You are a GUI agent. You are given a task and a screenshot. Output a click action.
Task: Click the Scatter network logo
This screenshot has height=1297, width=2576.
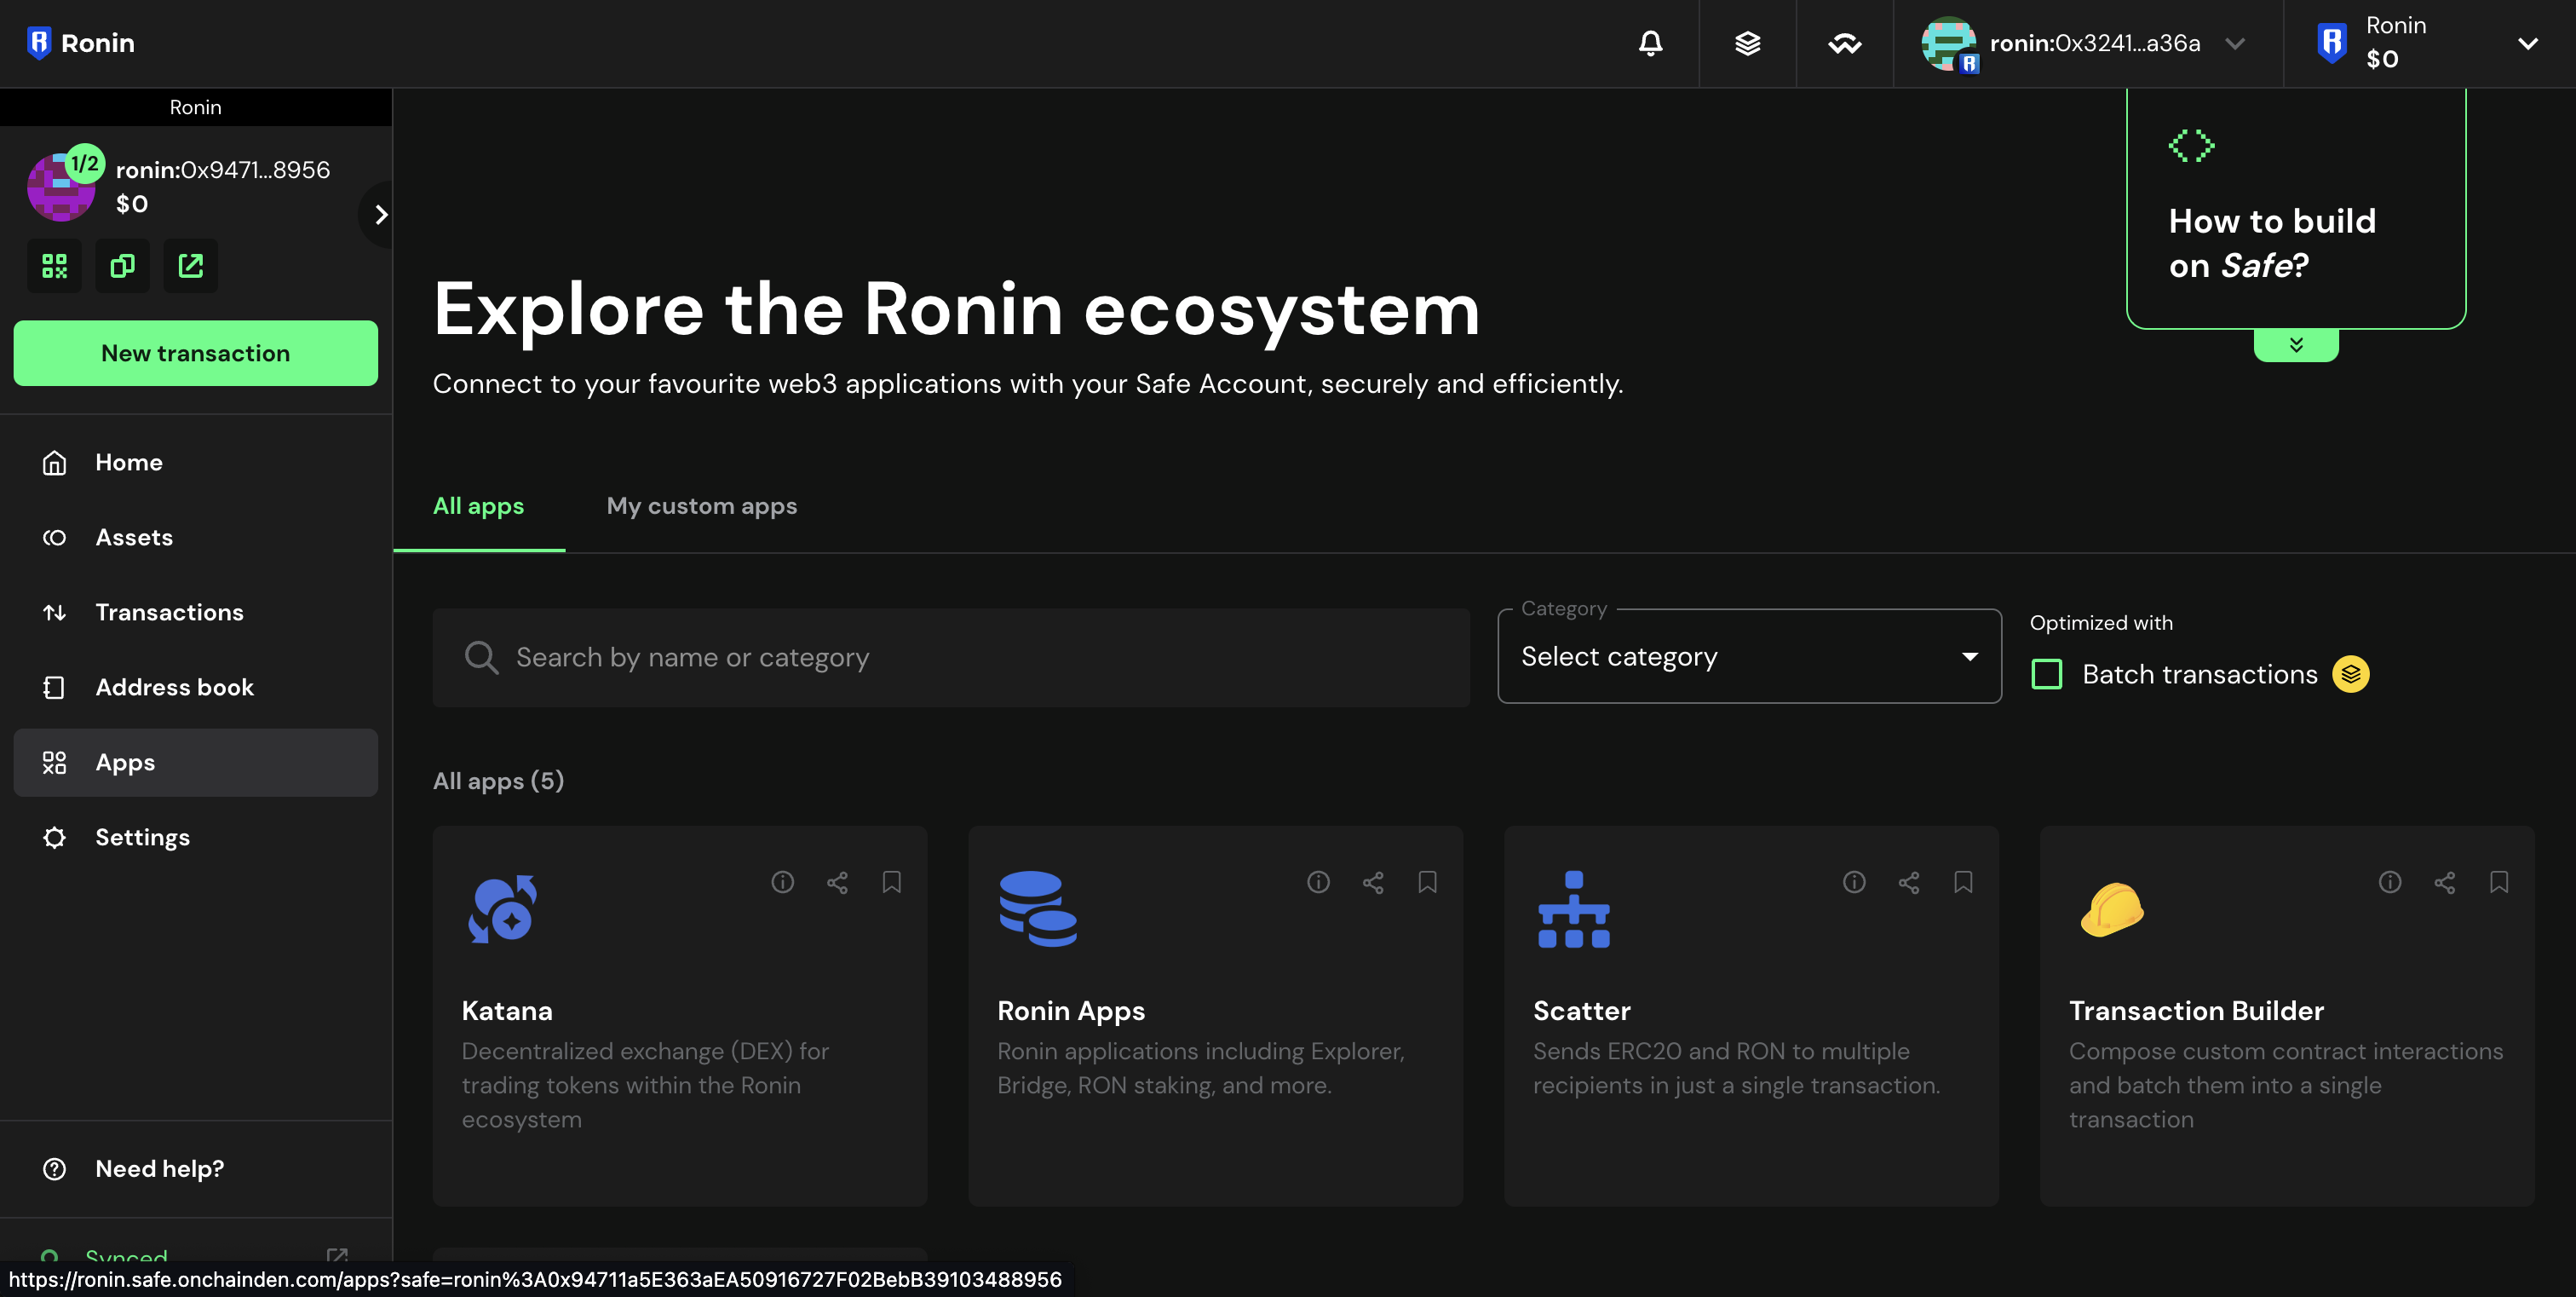(1574, 909)
